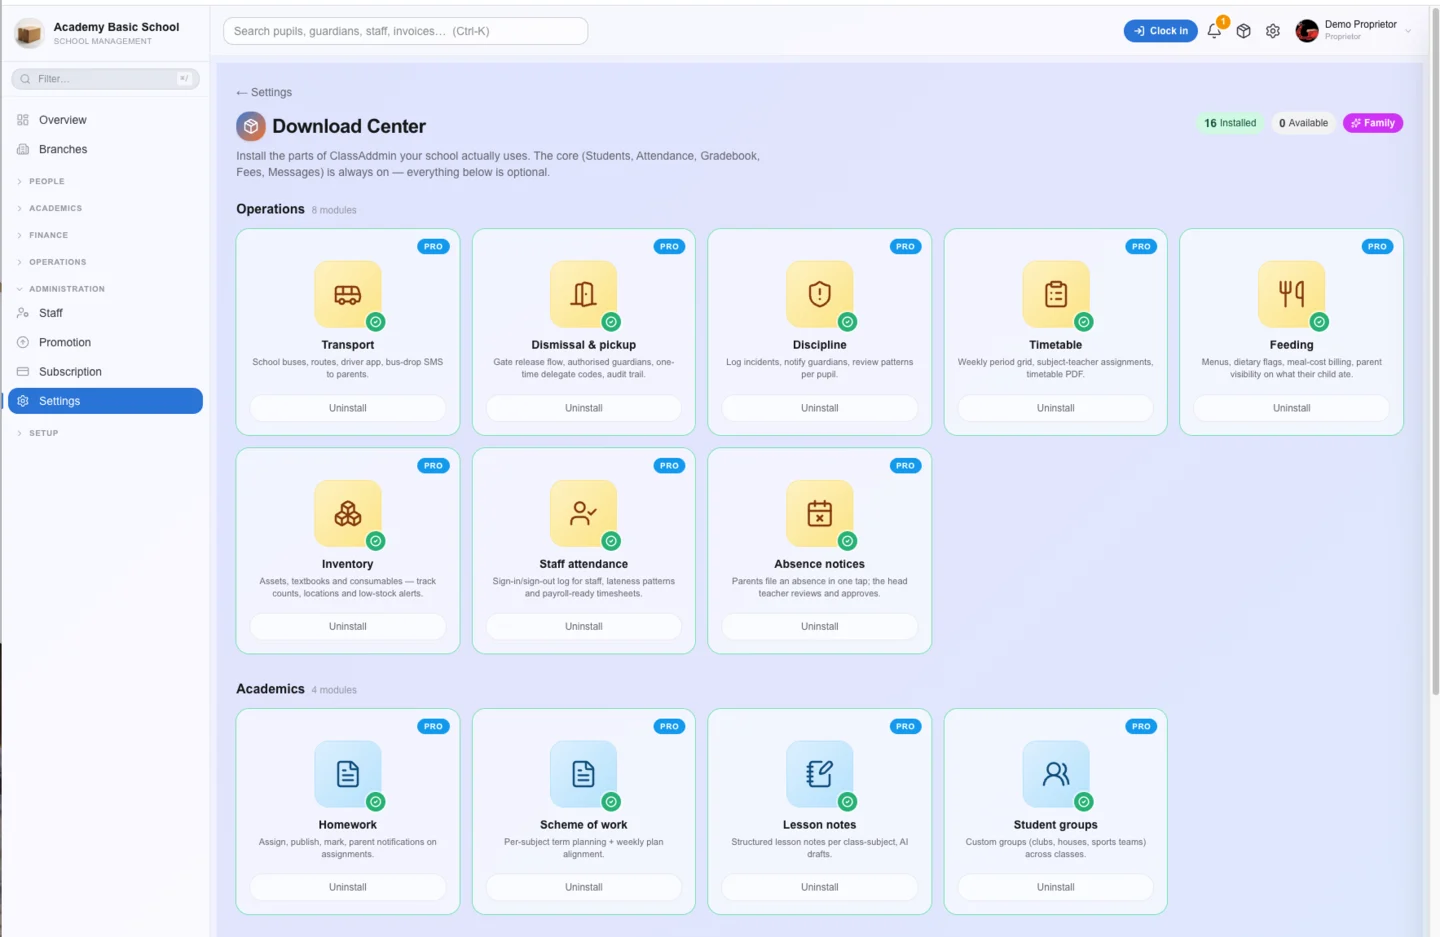Click the Inventory boxes icon
1440x937 pixels.
348,514
